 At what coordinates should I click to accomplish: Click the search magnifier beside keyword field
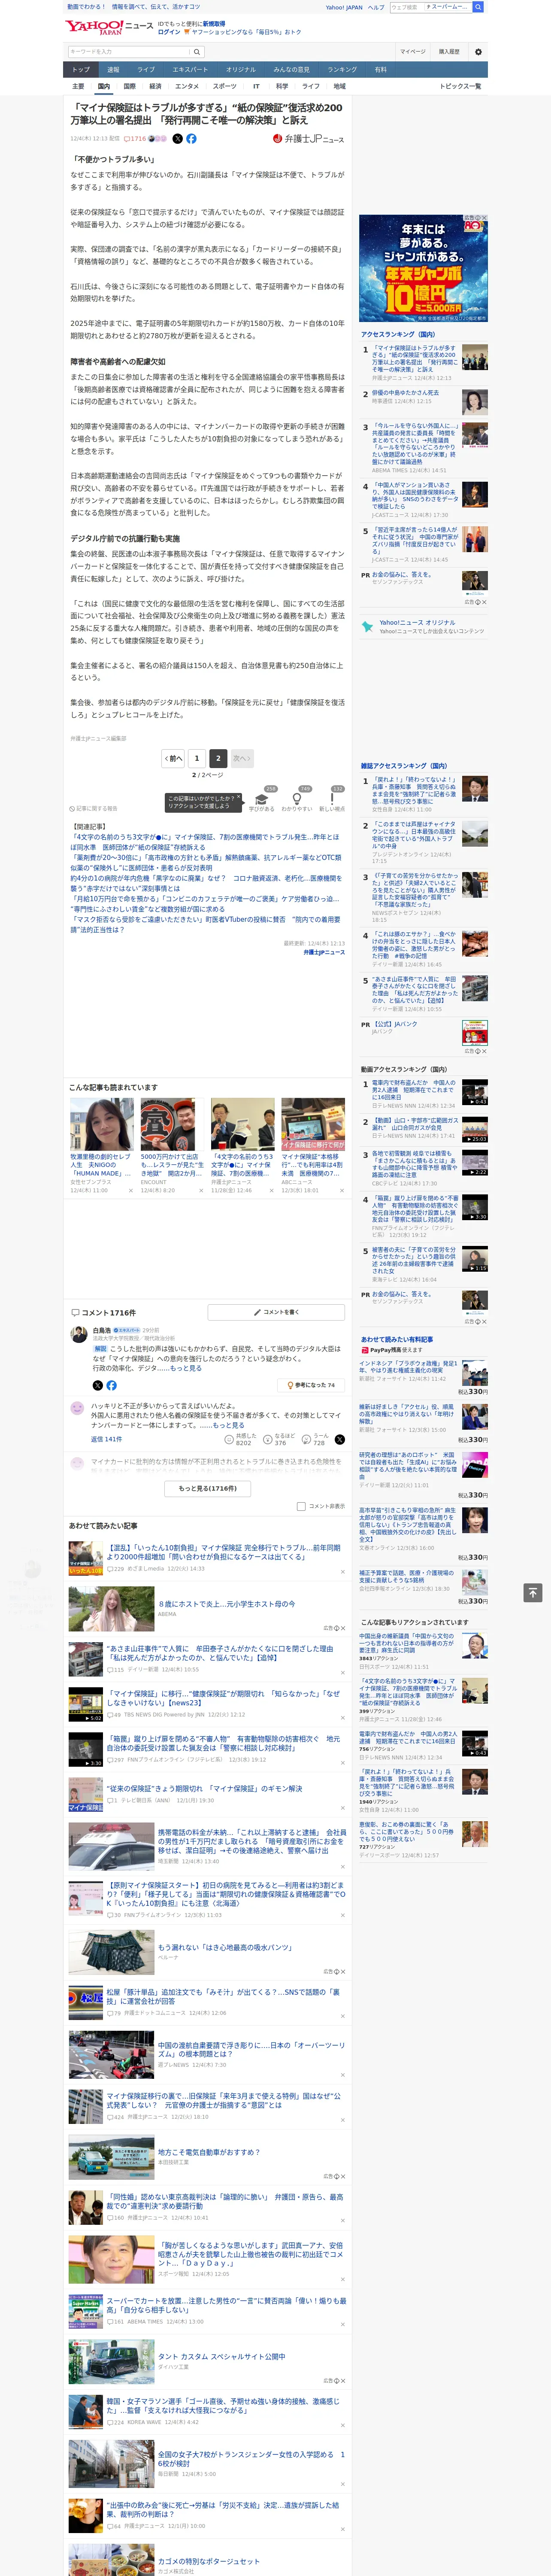197,52
